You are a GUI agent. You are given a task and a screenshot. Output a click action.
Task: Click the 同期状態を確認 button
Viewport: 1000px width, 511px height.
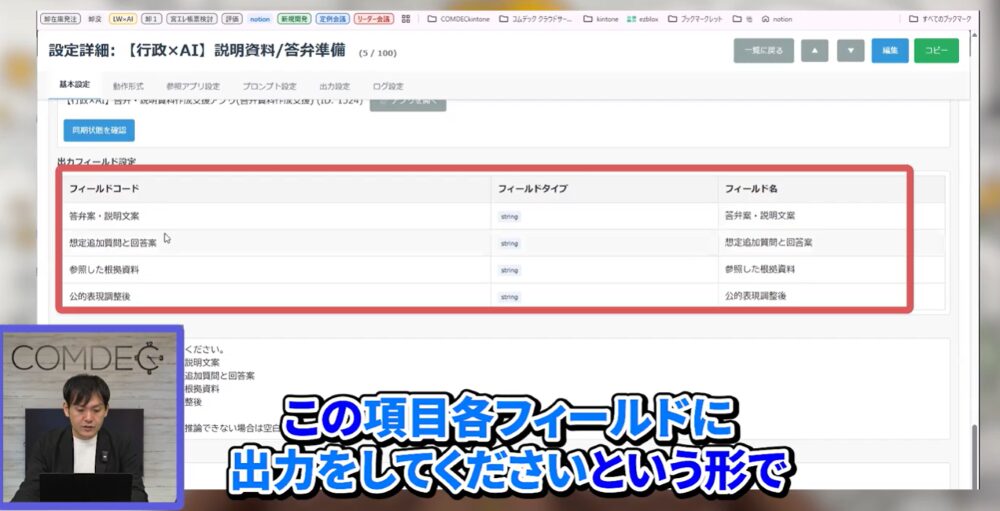98,130
